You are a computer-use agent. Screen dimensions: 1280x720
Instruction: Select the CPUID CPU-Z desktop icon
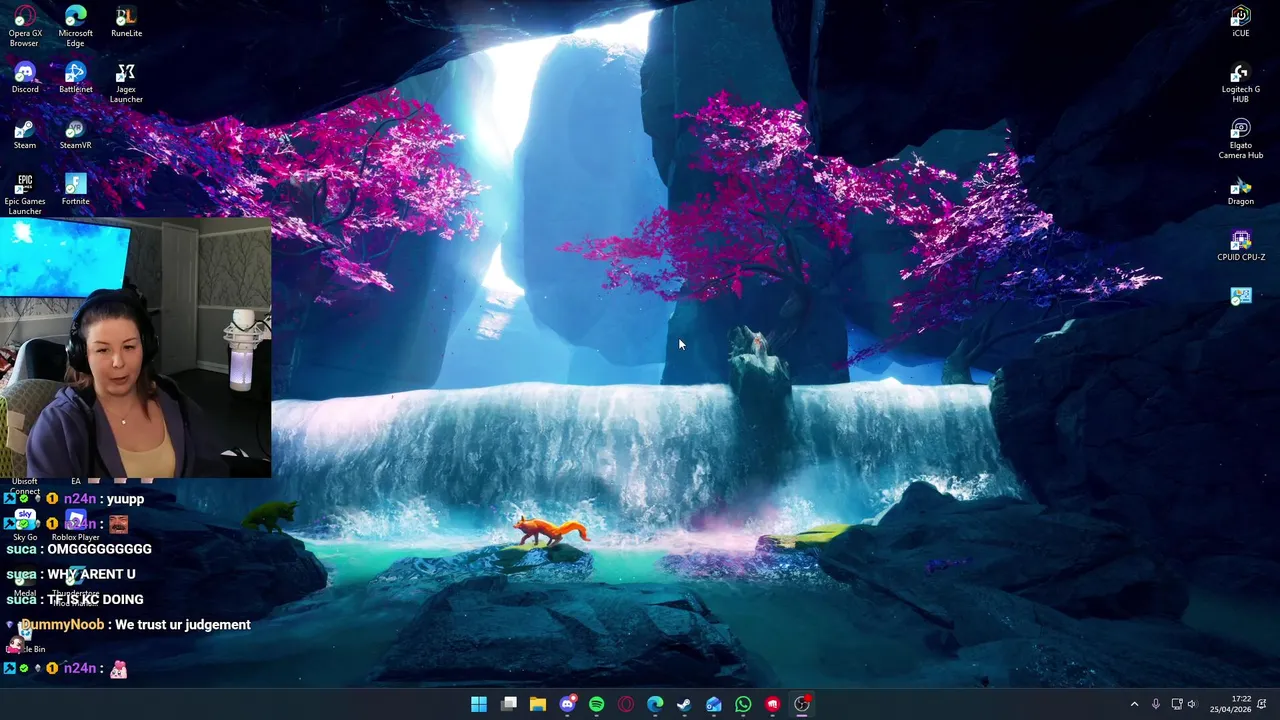click(x=1241, y=245)
